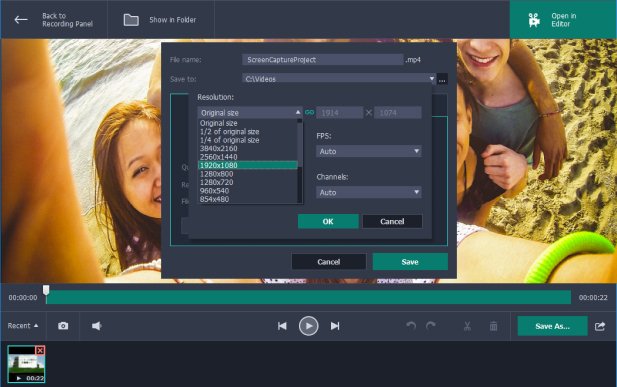This screenshot has width=617, height=387.
Task: Cut fragment with scissors icon
Action: pyautogui.click(x=467, y=326)
